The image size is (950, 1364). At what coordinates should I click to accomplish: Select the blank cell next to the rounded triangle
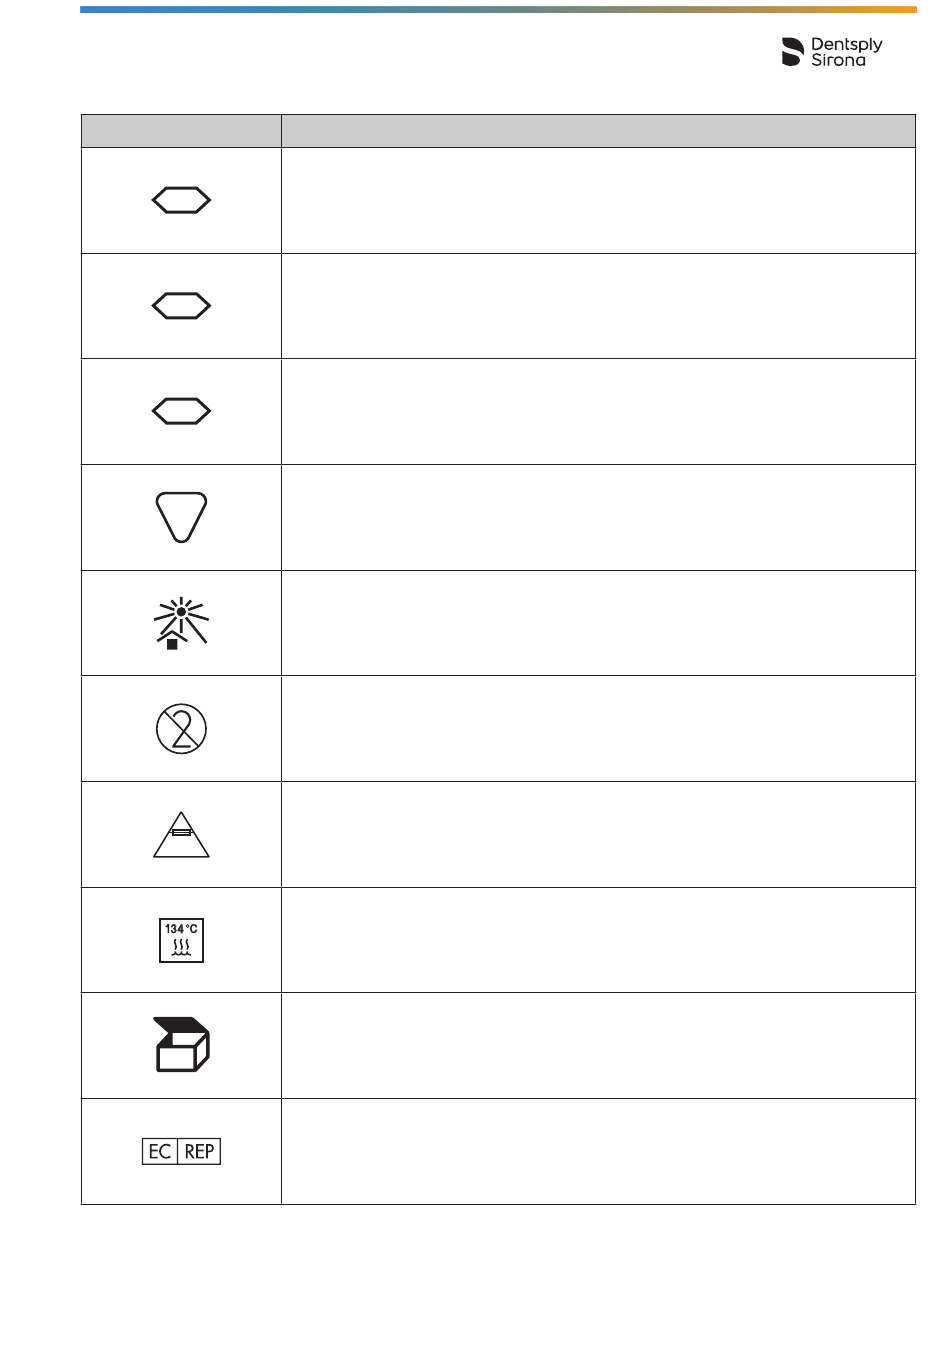598,518
